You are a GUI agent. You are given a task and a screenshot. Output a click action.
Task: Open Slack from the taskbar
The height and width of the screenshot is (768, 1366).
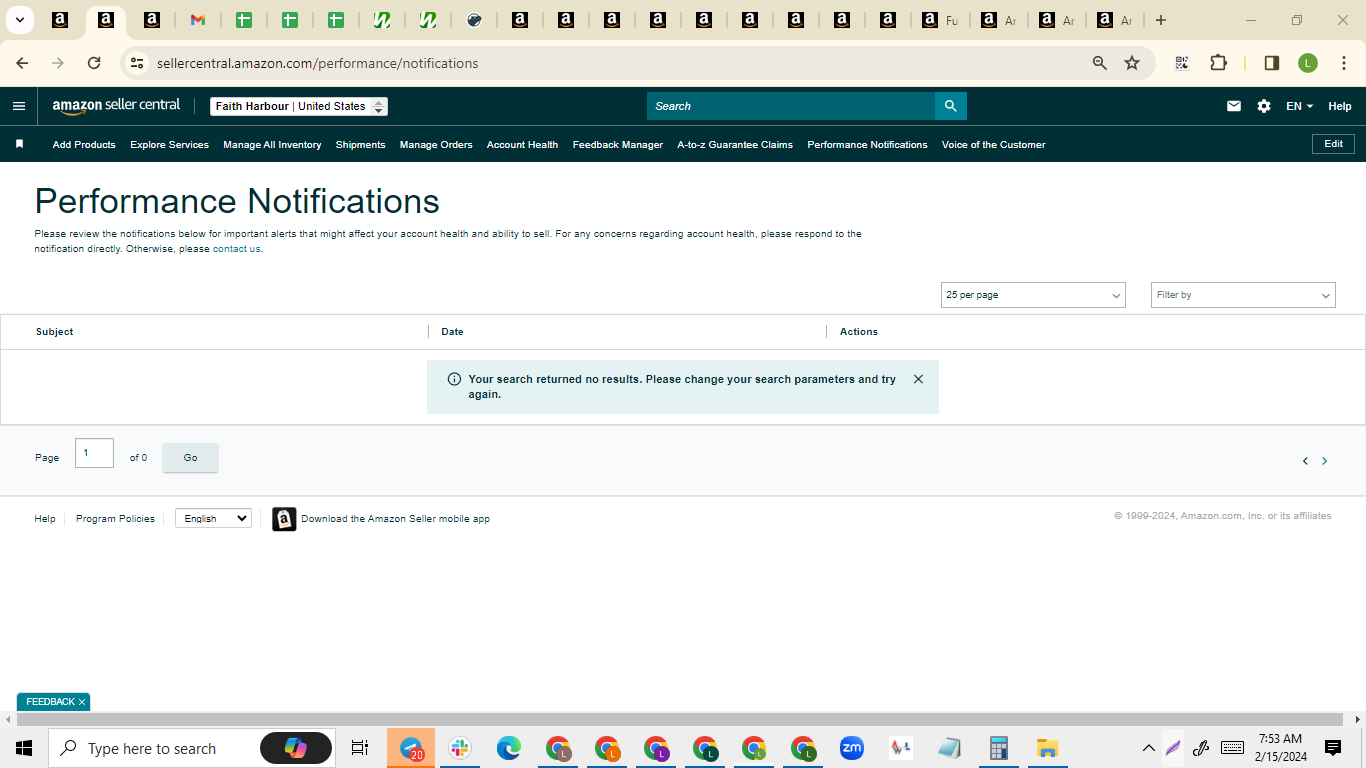pyautogui.click(x=460, y=748)
